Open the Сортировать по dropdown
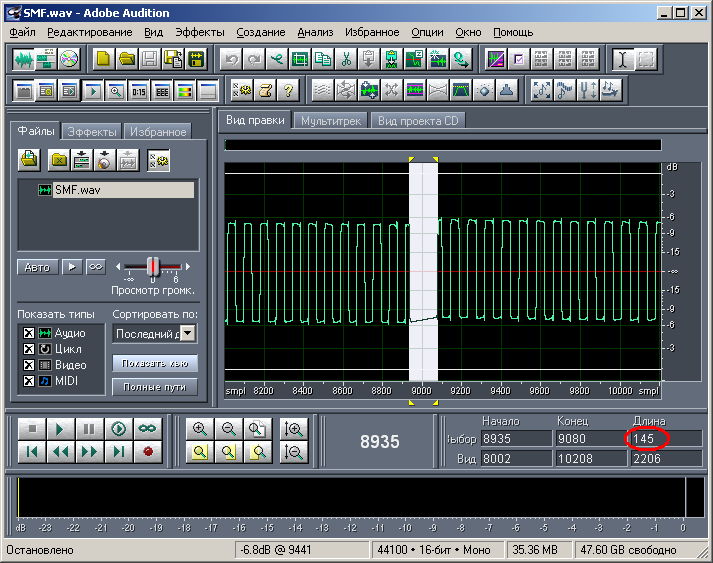The height and width of the screenshot is (563, 713). pos(188,333)
